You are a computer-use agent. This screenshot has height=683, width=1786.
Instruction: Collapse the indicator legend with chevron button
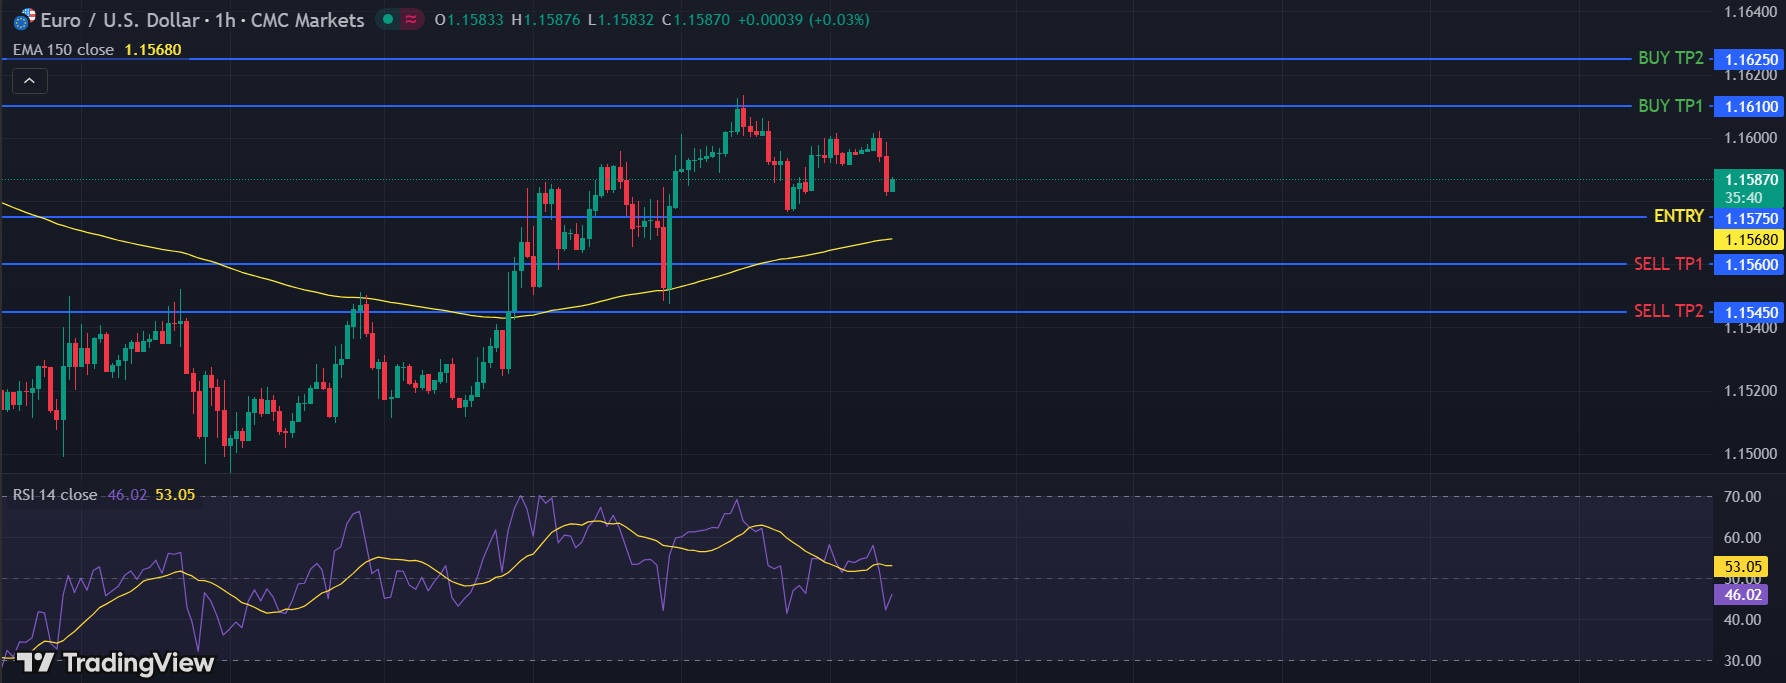(30, 81)
